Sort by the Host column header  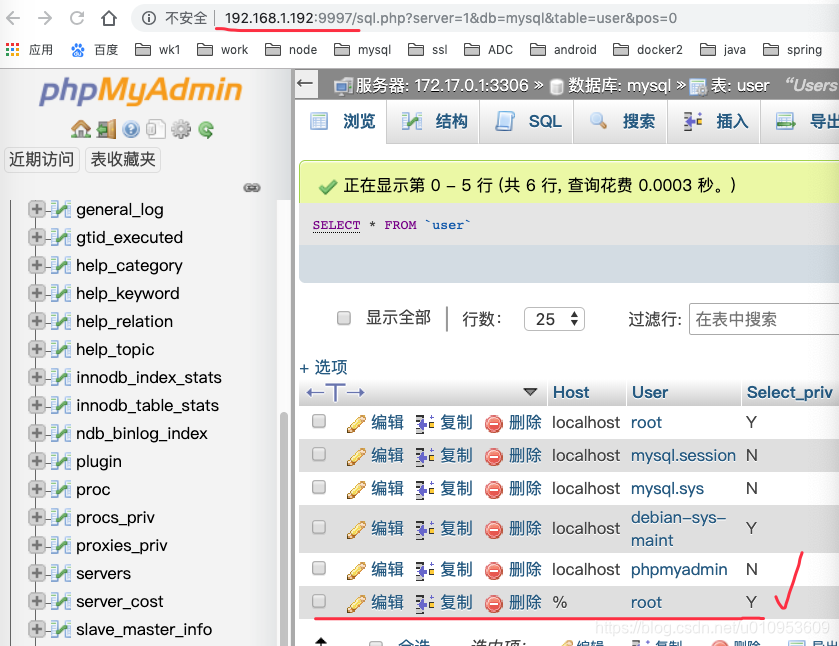(x=571, y=392)
